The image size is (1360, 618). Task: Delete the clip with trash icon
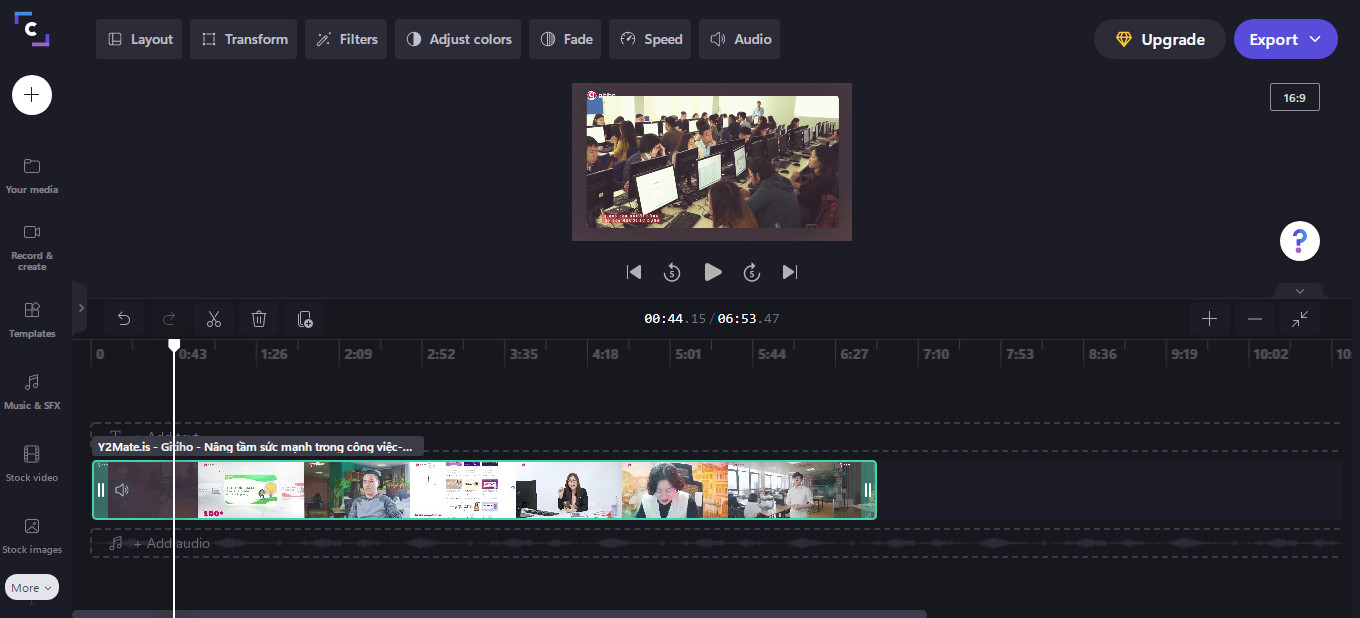[259, 319]
